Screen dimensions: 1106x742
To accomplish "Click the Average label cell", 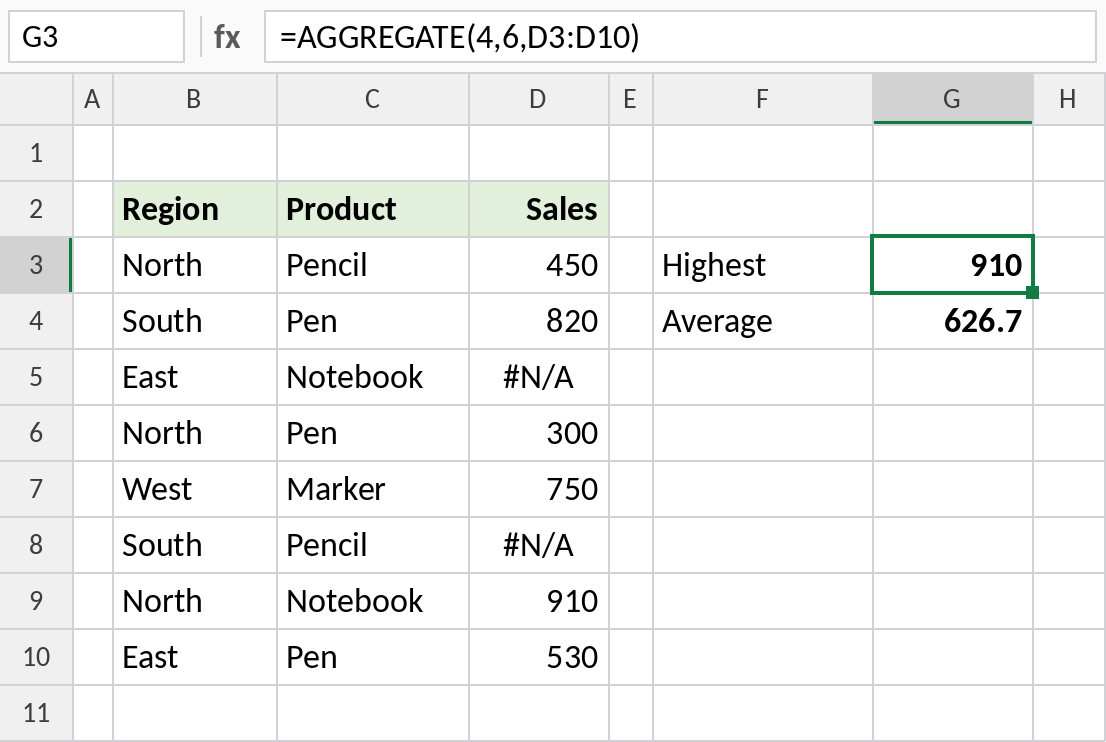I will [x=762, y=321].
